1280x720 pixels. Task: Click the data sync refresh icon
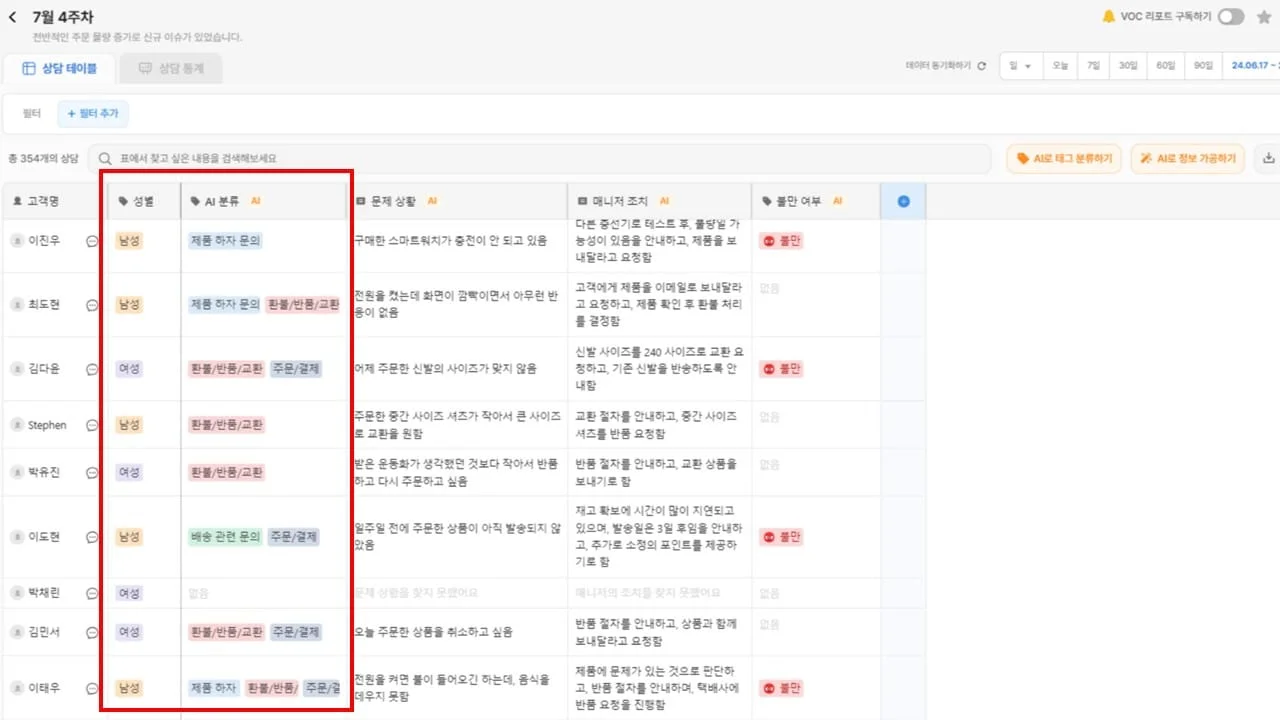[x=981, y=66]
